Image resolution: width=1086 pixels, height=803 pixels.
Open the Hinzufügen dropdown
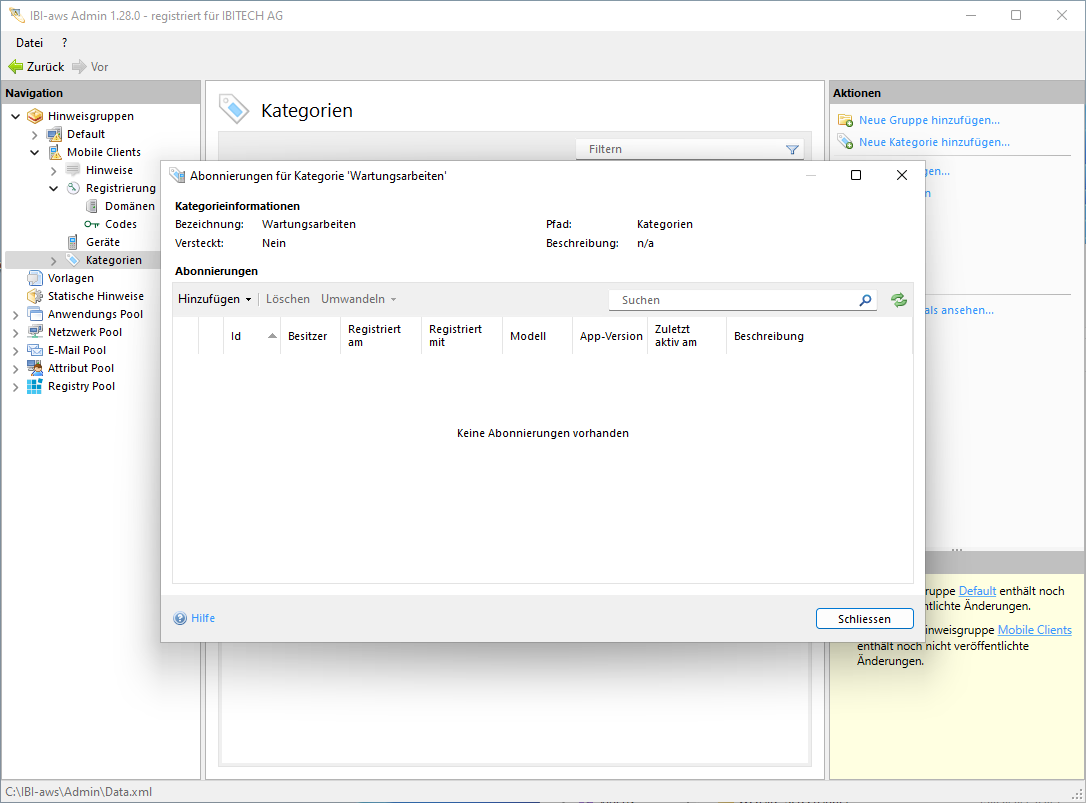click(x=214, y=299)
